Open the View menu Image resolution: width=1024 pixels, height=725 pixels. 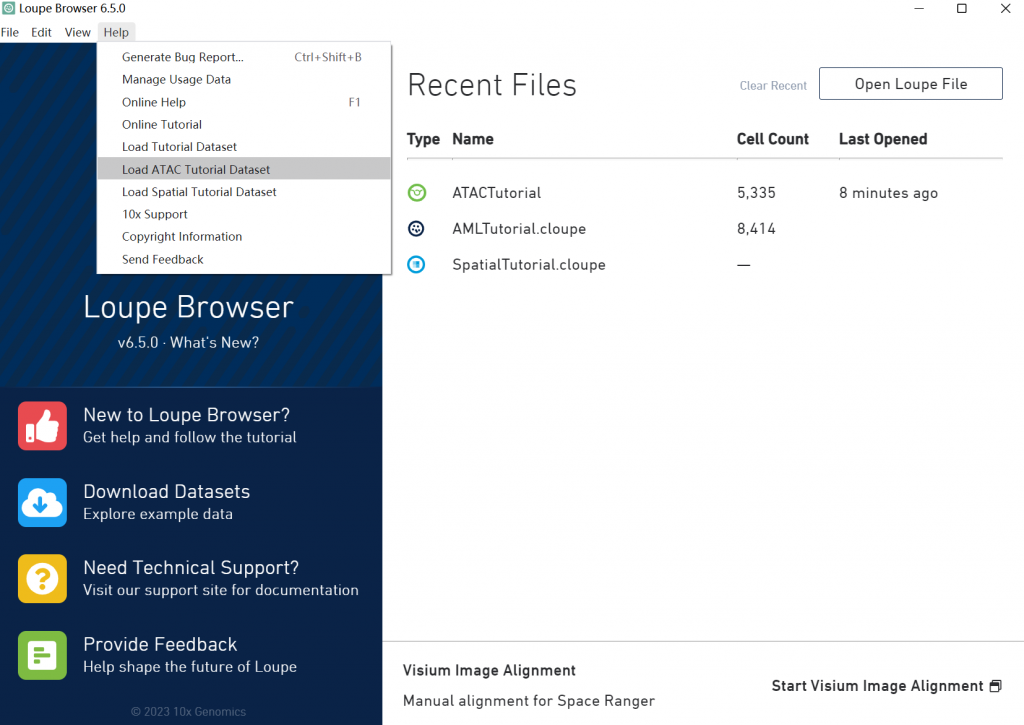[x=78, y=32]
